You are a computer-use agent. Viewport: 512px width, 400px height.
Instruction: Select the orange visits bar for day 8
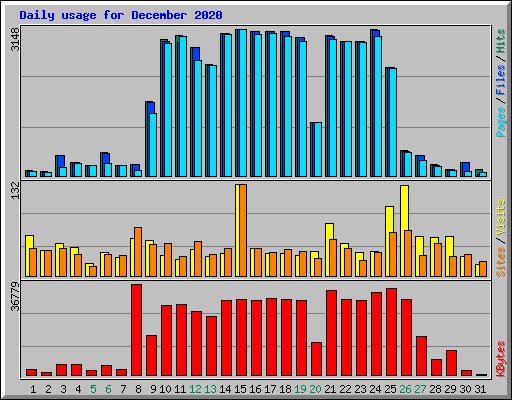pyautogui.click(x=138, y=252)
